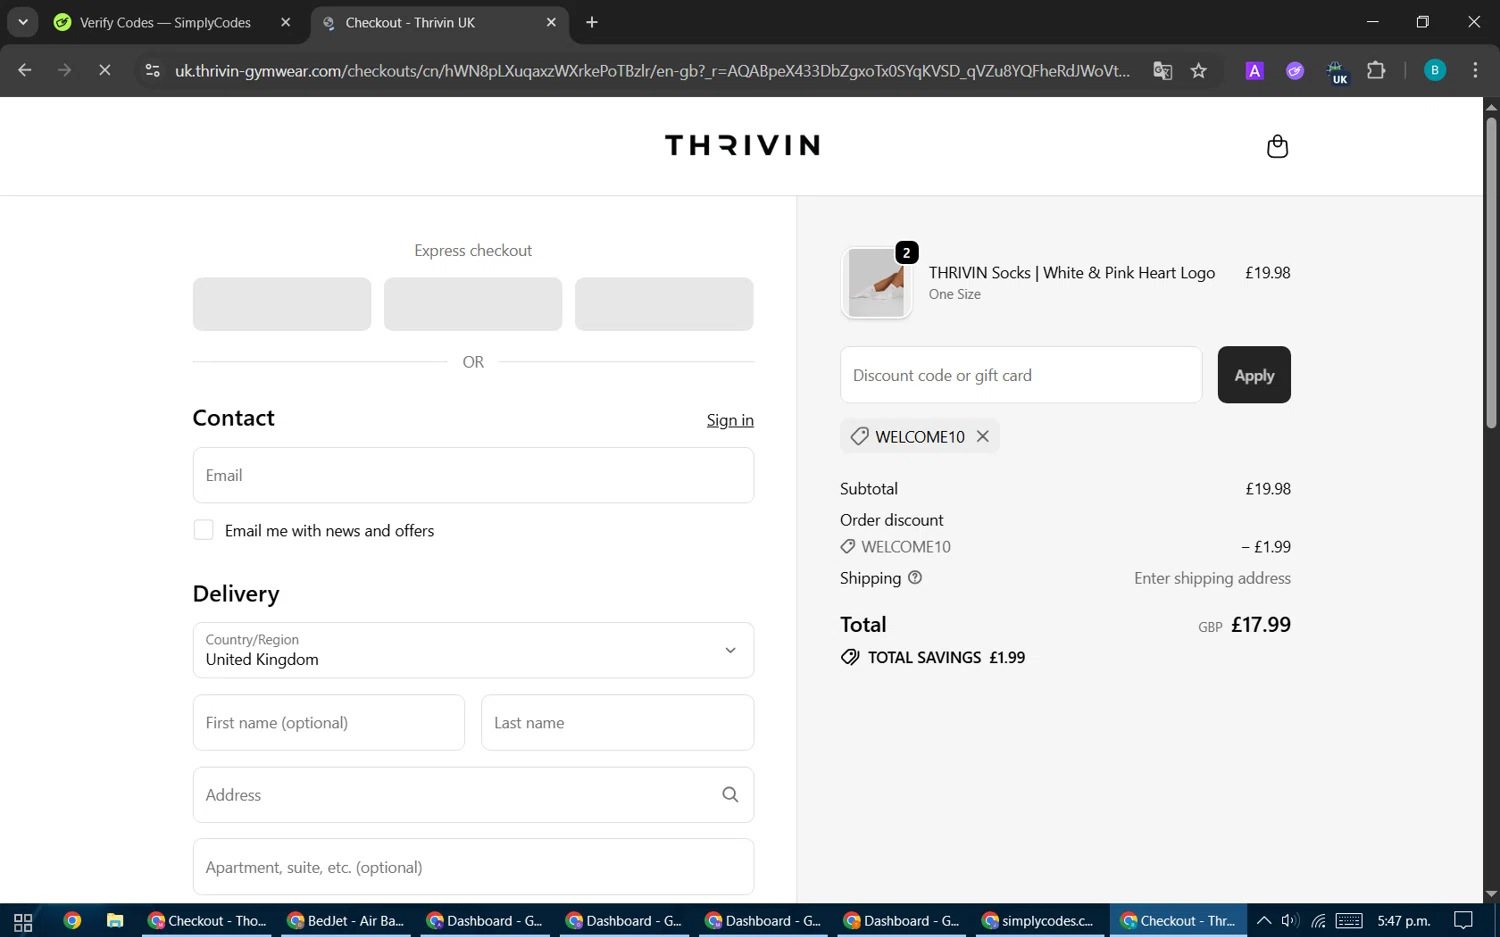Show hidden system tray icons

[1264, 921]
